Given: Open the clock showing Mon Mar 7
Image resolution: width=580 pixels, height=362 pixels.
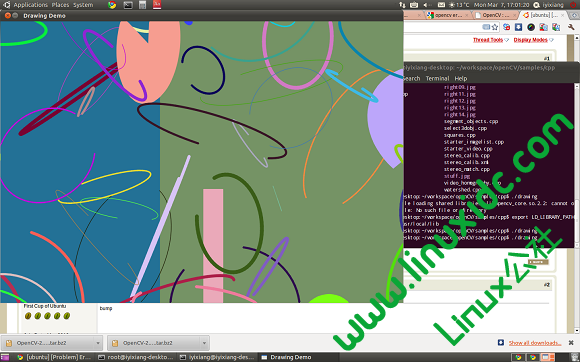Looking at the screenshot, I should 501,5.
